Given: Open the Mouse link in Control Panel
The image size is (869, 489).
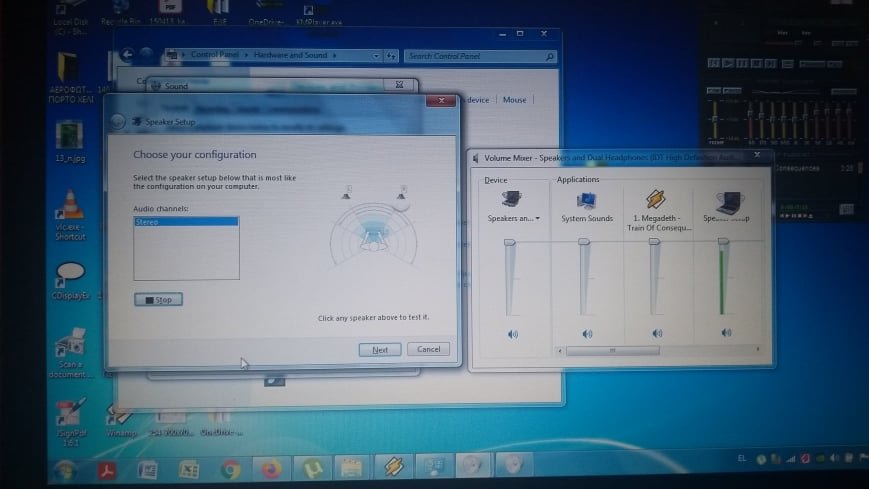Looking at the screenshot, I should [514, 100].
